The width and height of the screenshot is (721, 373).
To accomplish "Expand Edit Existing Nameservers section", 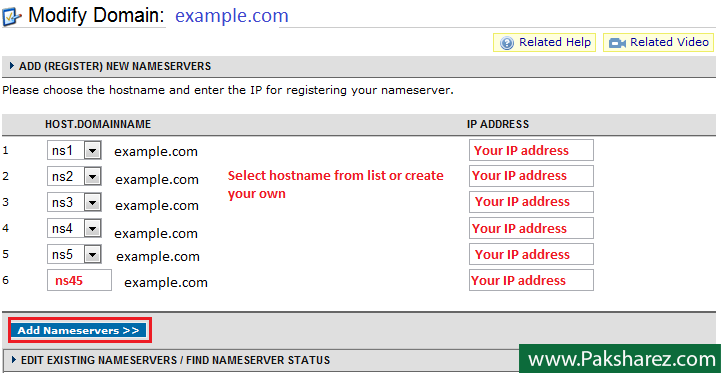I will (14, 360).
